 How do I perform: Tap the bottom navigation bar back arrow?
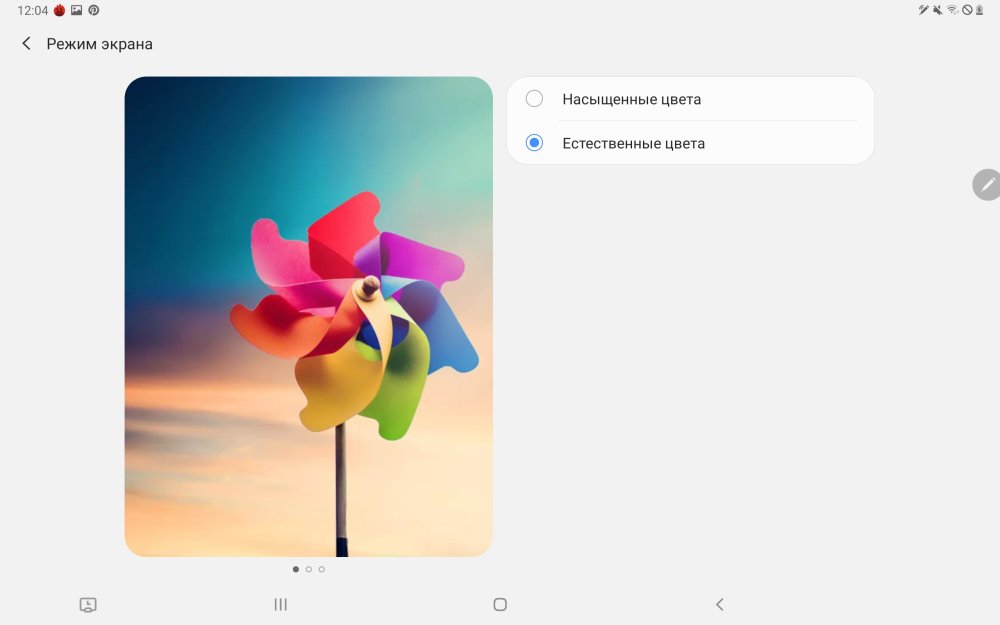719,604
